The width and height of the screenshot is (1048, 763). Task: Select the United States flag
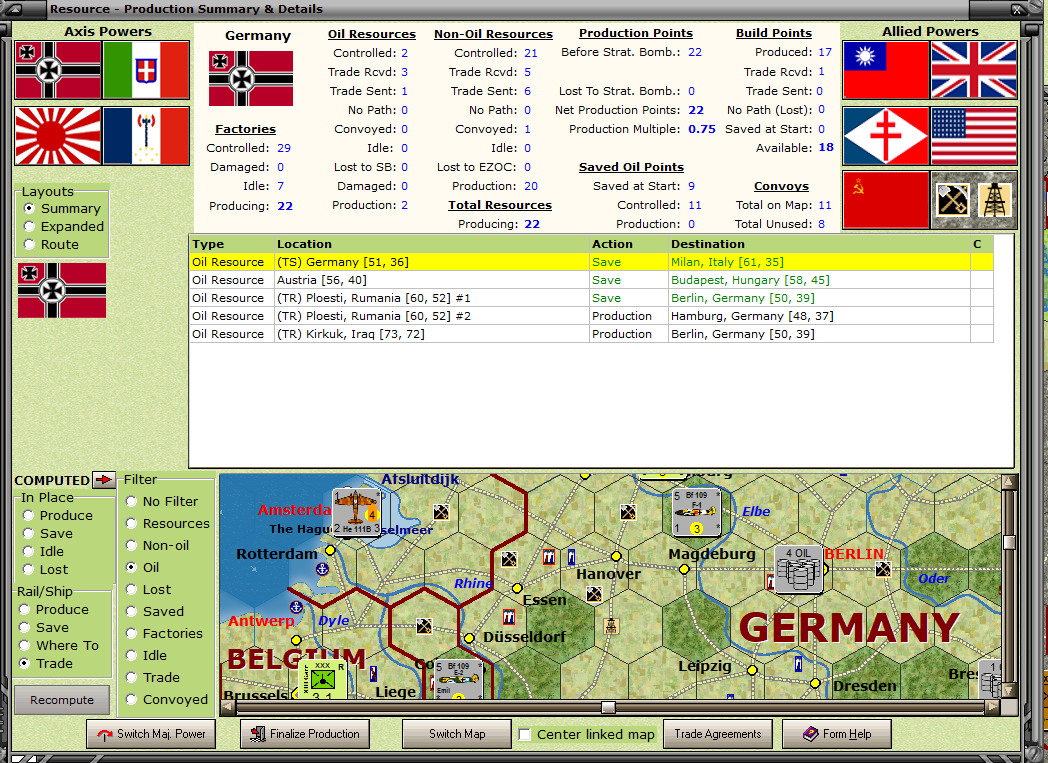(x=974, y=136)
